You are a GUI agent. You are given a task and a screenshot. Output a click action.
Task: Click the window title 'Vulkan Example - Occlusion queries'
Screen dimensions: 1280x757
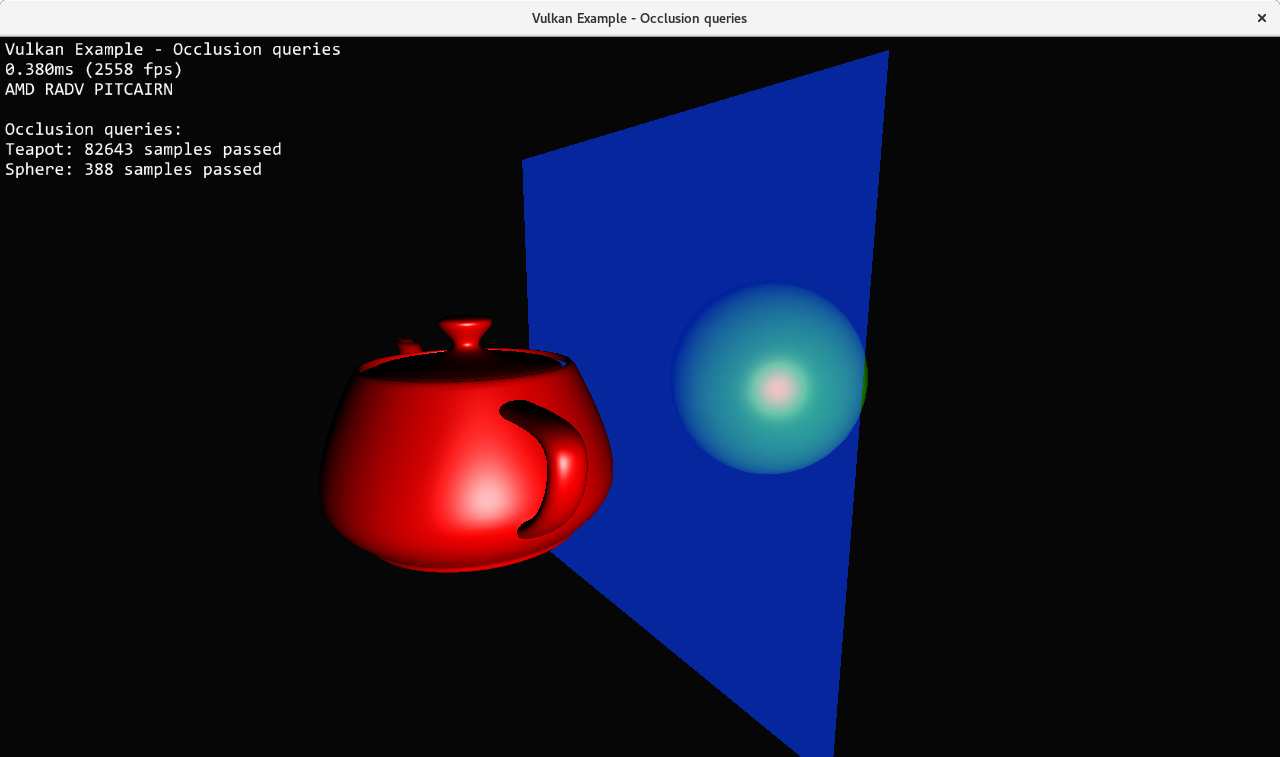pyautogui.click(x=639, y=18)
